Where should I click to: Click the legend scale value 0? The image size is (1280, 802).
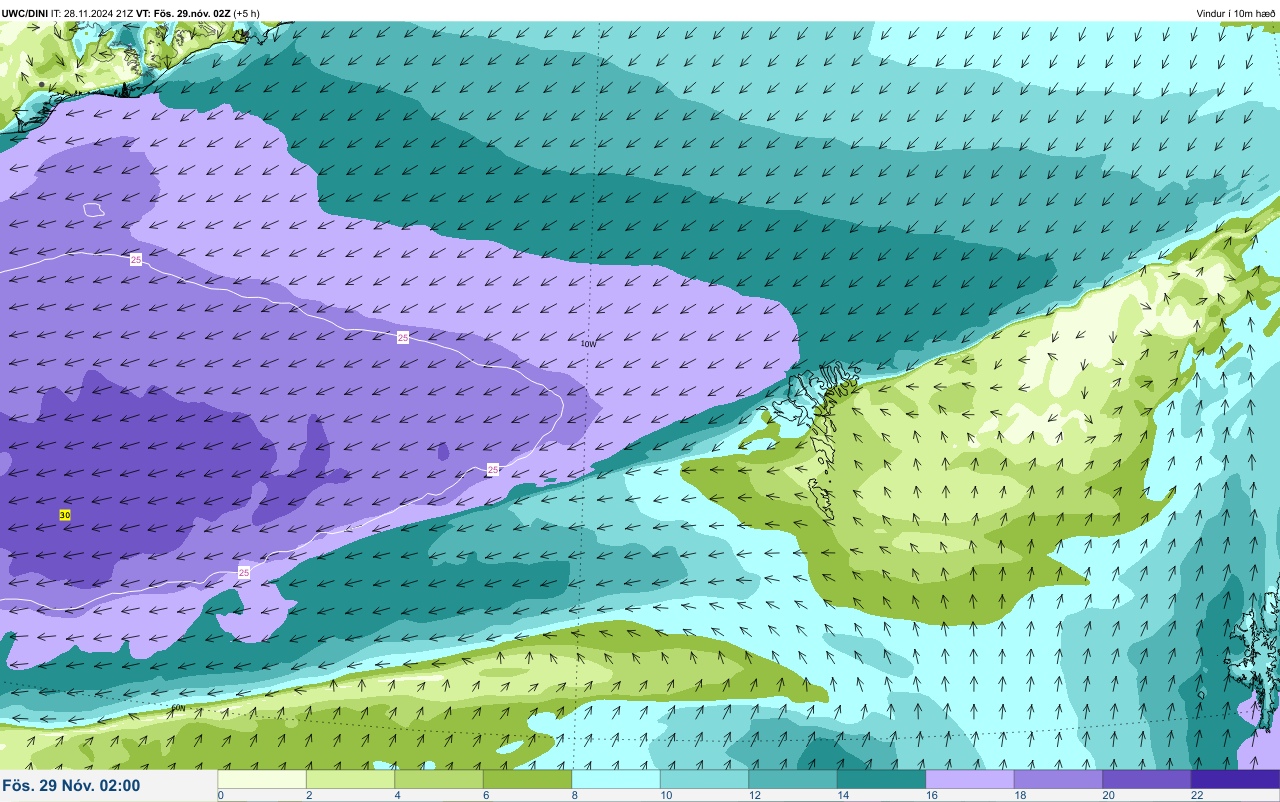coord(220,795)
